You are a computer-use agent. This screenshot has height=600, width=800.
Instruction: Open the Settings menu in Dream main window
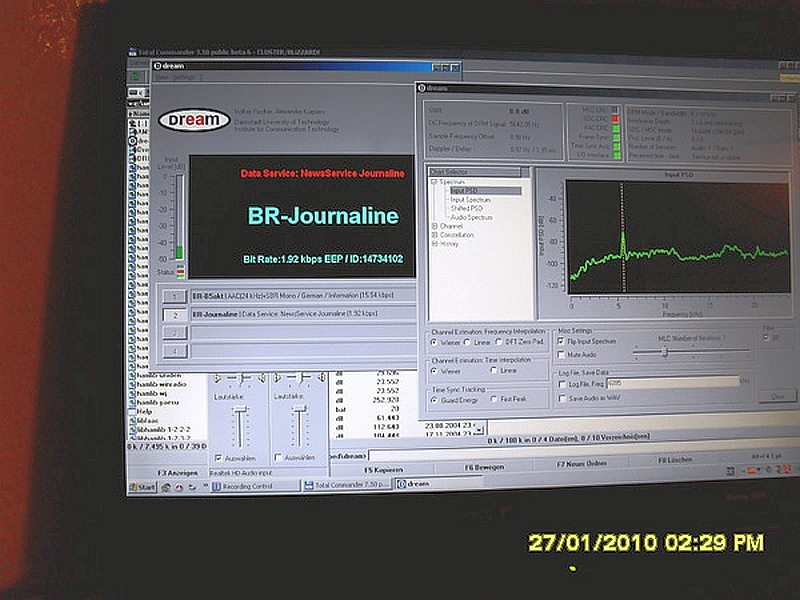tap(184, 77)
